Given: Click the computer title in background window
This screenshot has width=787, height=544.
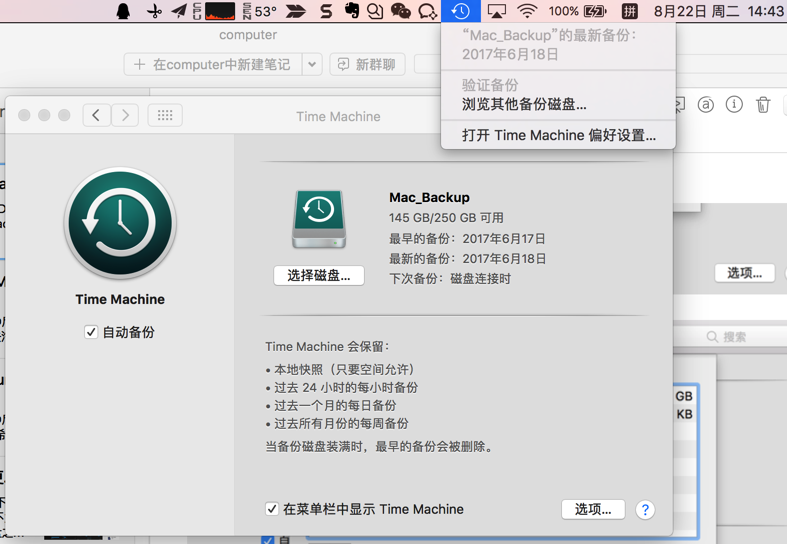Looking at the screenshot, I should 248,35.
